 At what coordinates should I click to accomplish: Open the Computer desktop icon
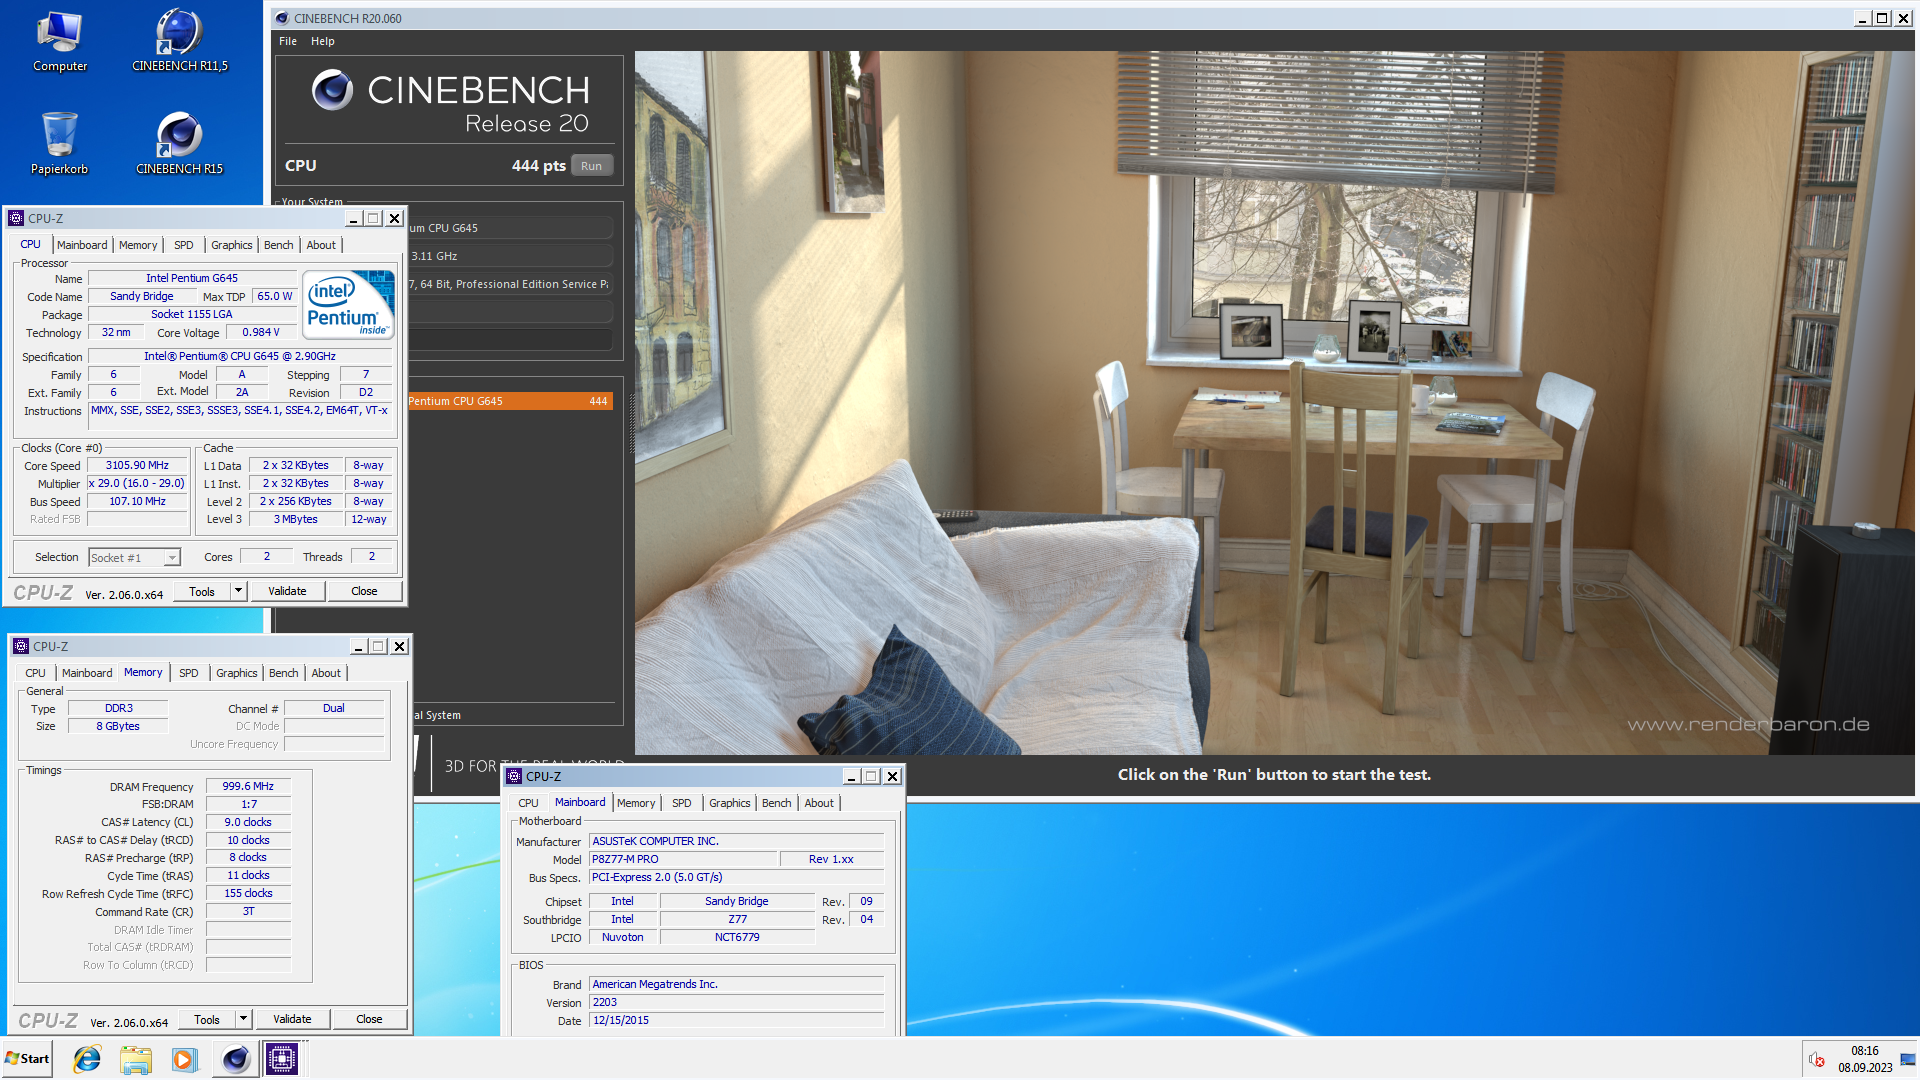pos(60,42)
